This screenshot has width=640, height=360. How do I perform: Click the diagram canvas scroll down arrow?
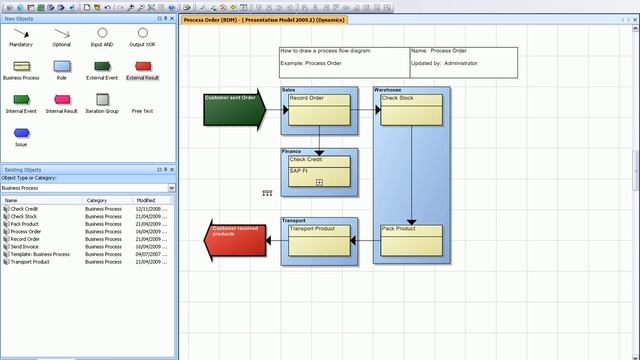pos(635,357)
